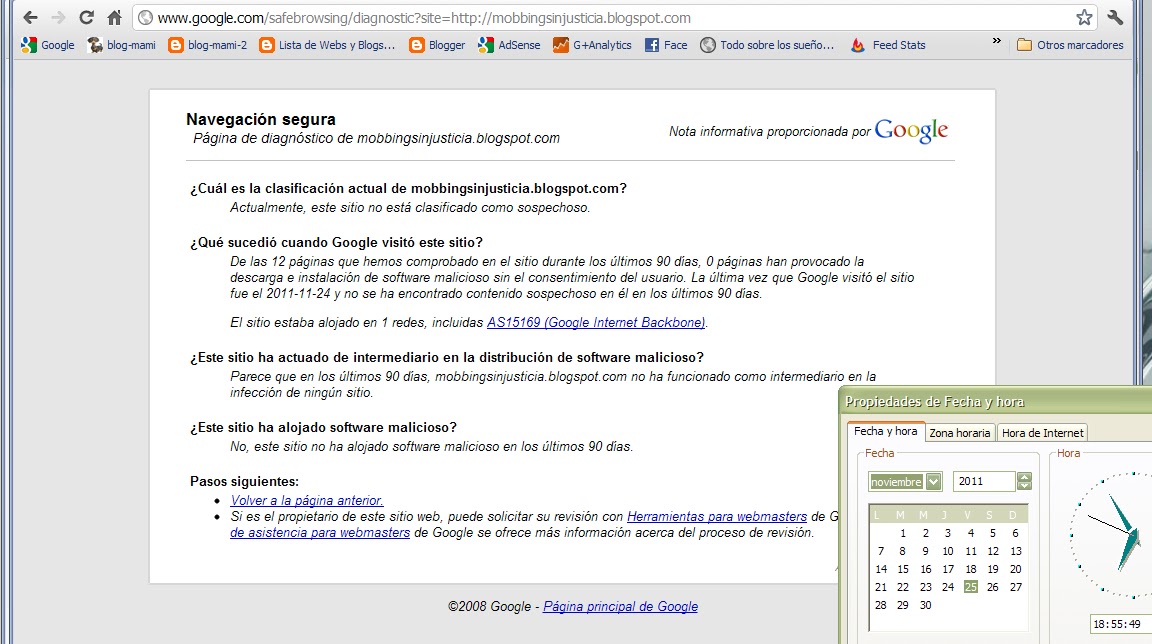Click the Google logo in the note
This screenshot has width=1152, height=644.
pos(911,131)
